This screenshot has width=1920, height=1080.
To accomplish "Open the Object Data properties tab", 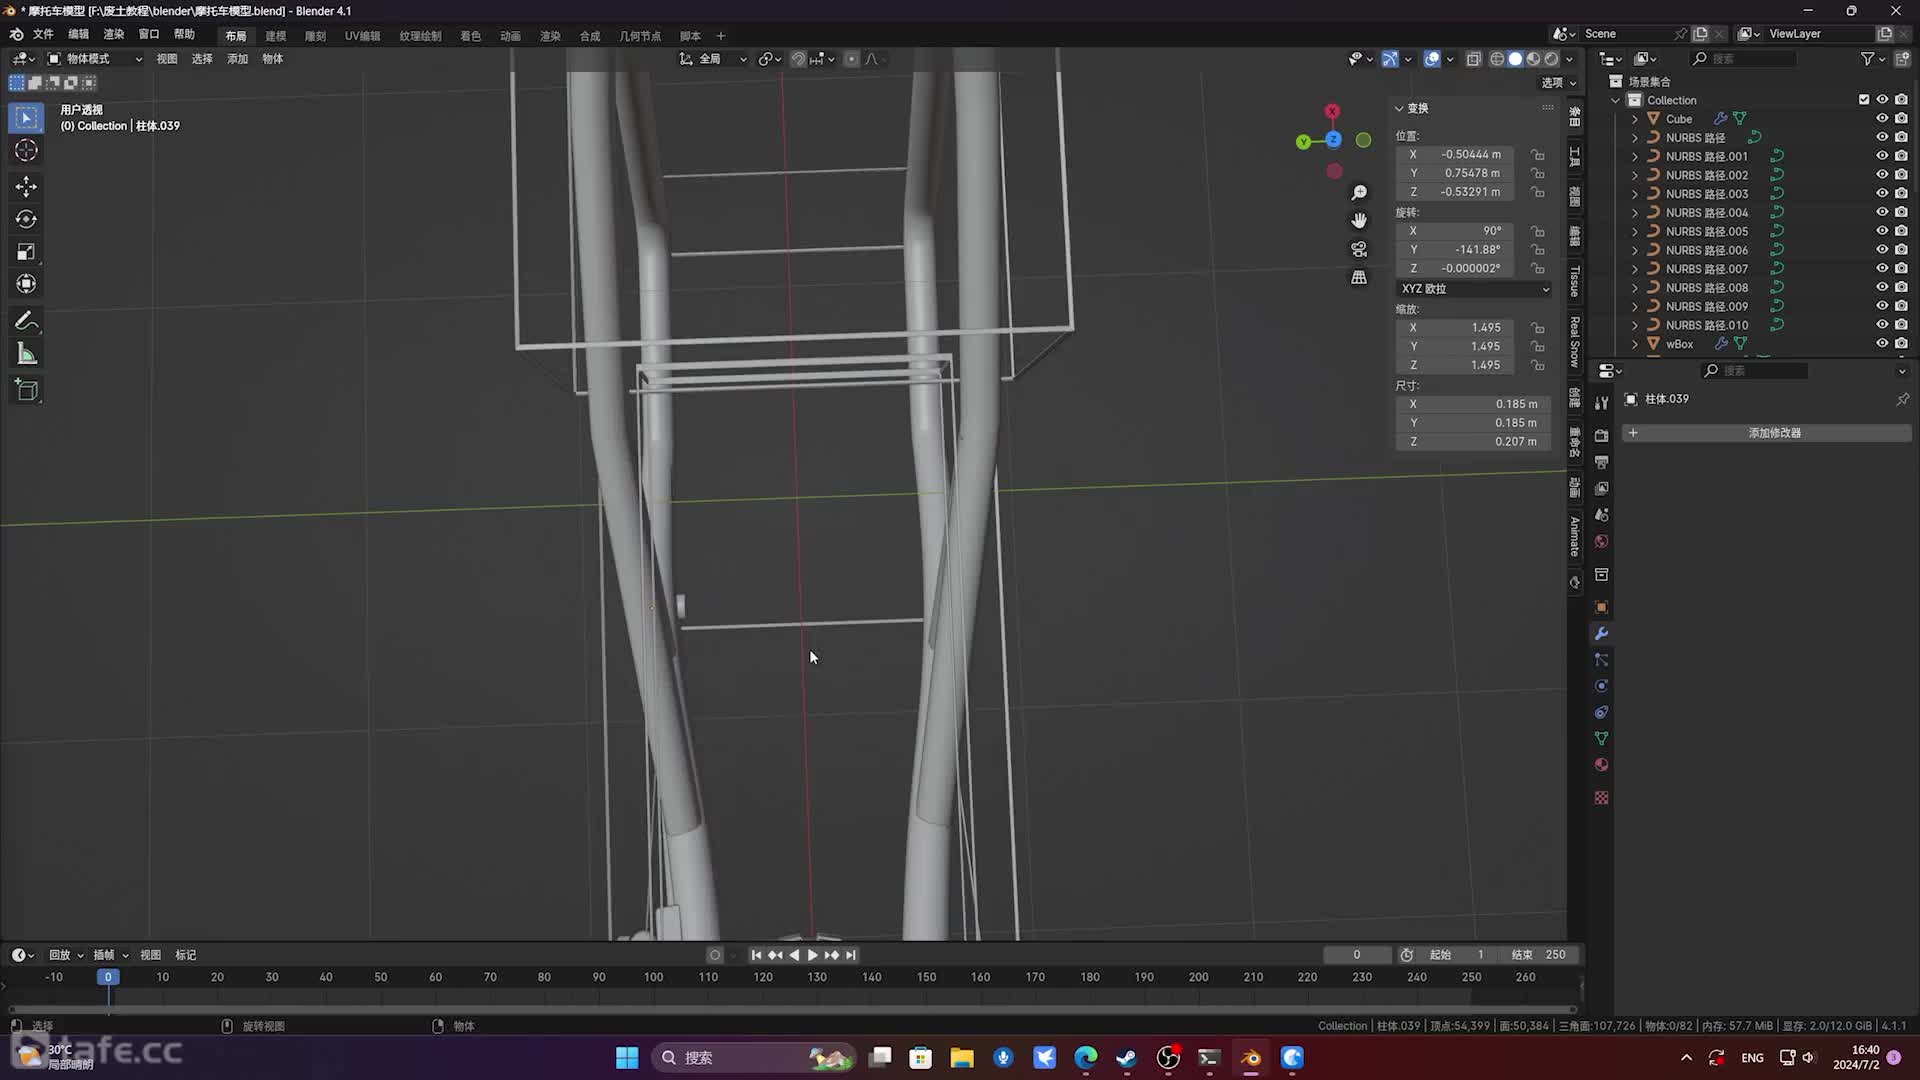I will tap(1601, 739).
